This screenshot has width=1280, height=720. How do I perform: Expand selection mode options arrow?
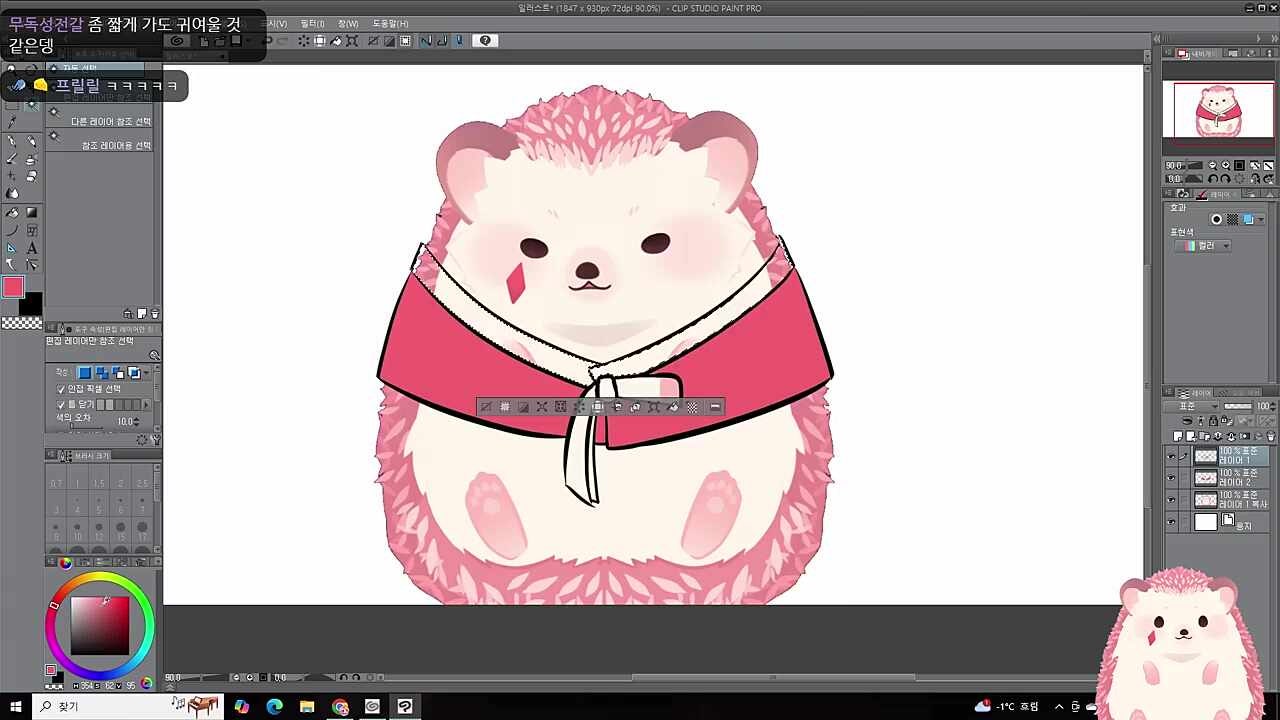point(147,373)
